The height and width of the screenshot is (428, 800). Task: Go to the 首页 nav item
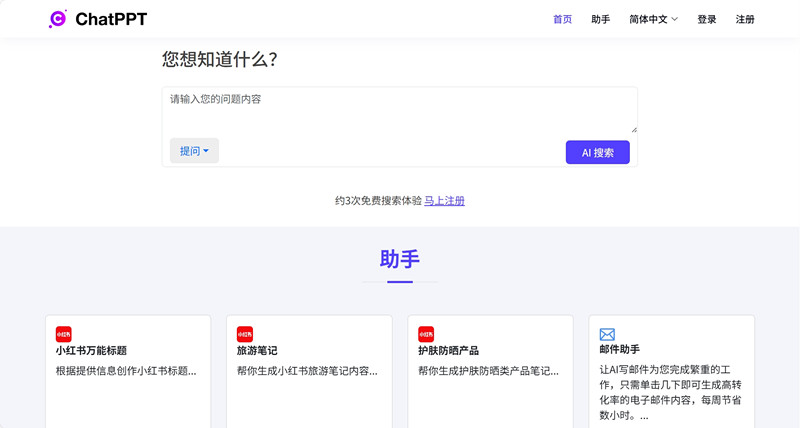tap(563, 19)
